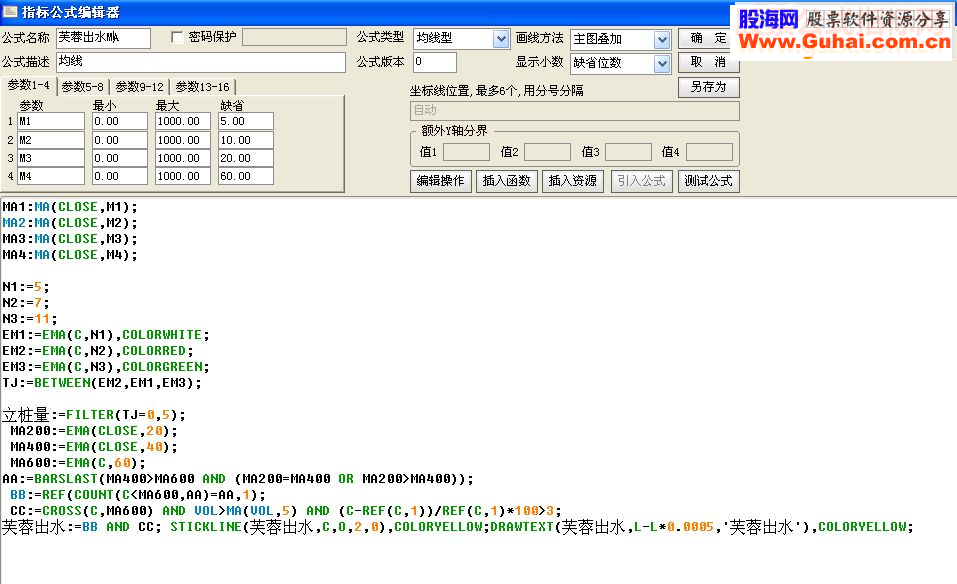
Task: Click code line N3:=11;
Action: pos(29,319)
